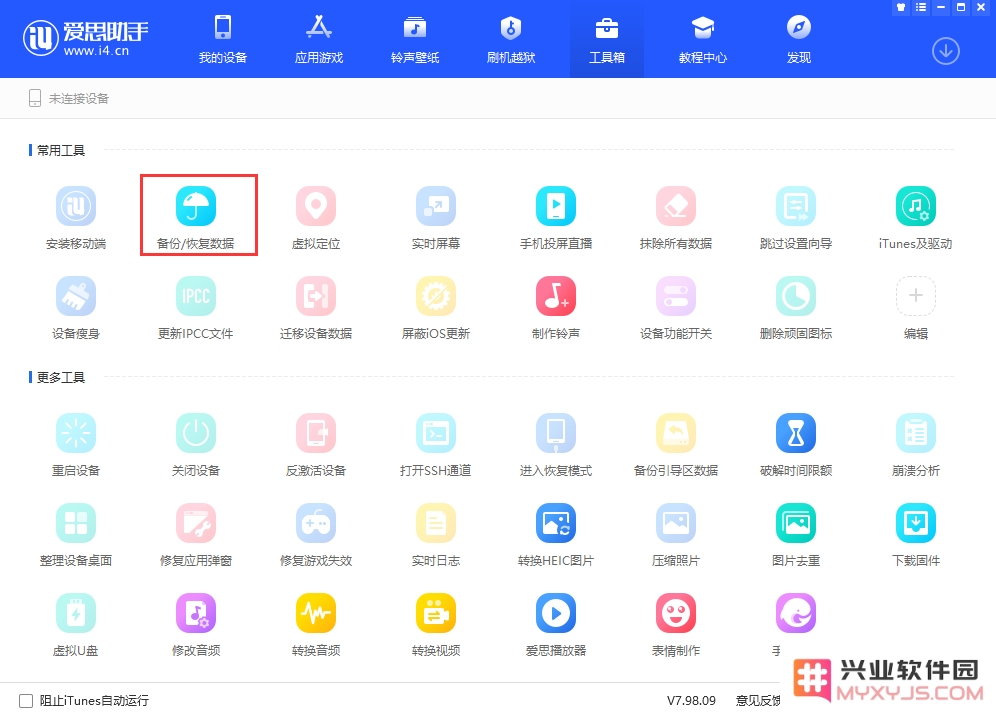Click the 重启设备 icon
This screenshot has height=717, width=996.
tap(76, 433)
